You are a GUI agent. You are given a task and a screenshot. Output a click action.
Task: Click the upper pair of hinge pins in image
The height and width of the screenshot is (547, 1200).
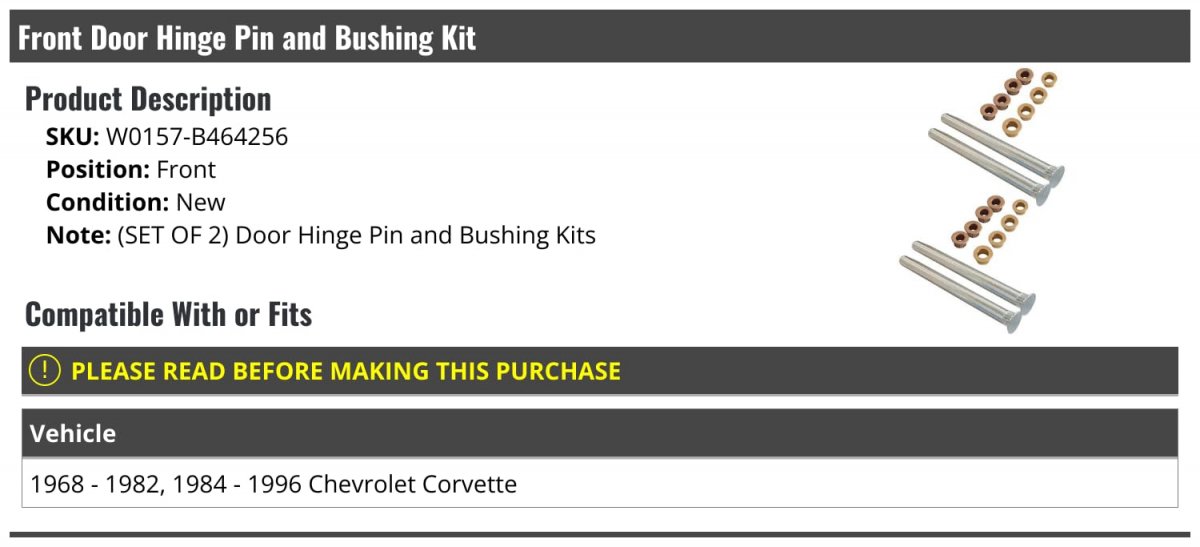(x=997, y=160)
